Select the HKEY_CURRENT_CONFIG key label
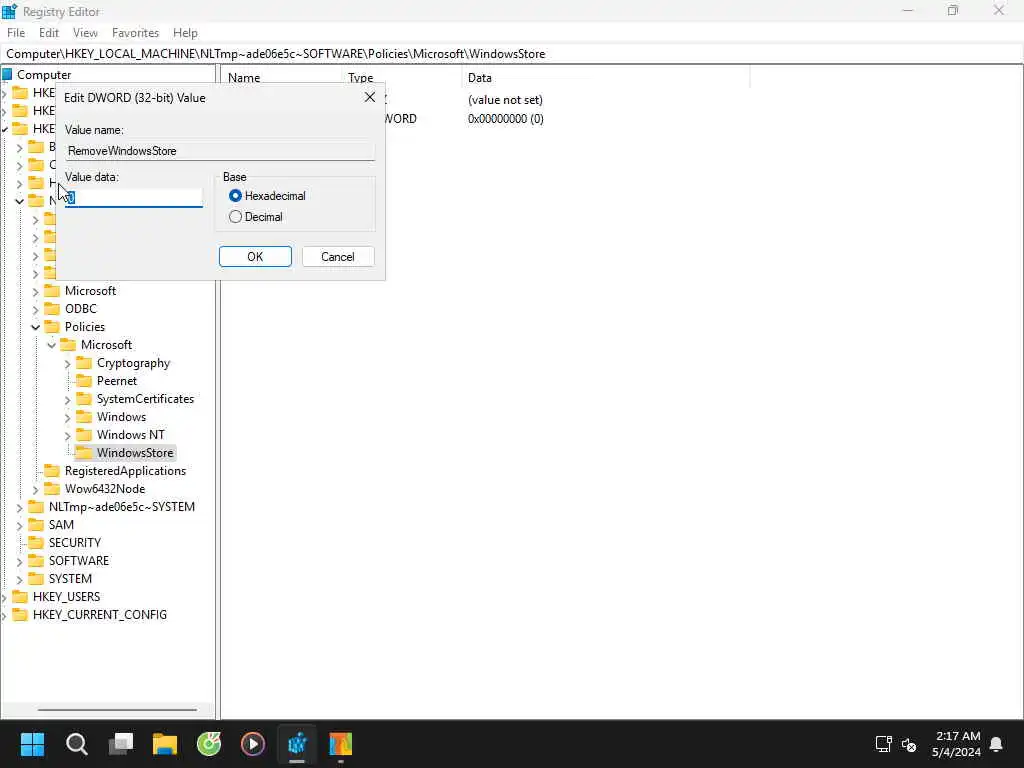This screenshot has height=768, width=1024. tap(100, 615)
